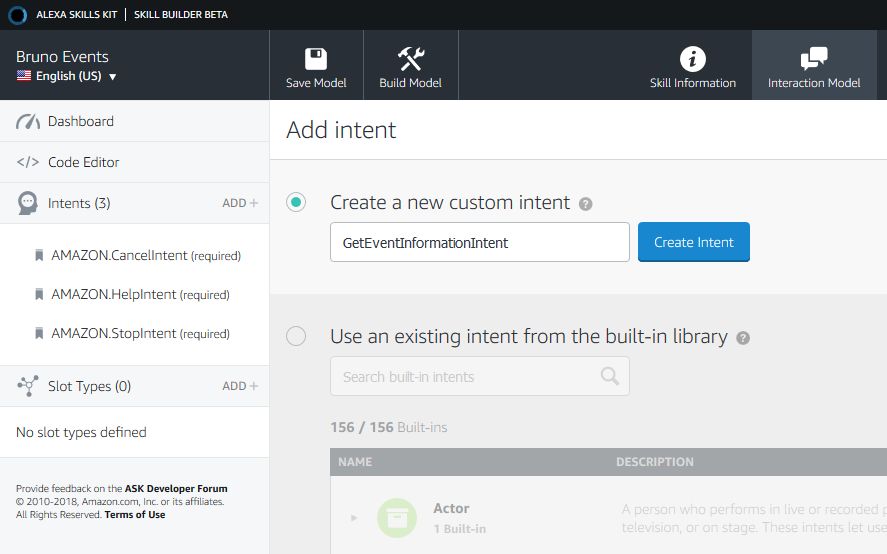887x554 pixels.
Task: Open the English (US) language dropdown
Action: (x=67, y=76)
